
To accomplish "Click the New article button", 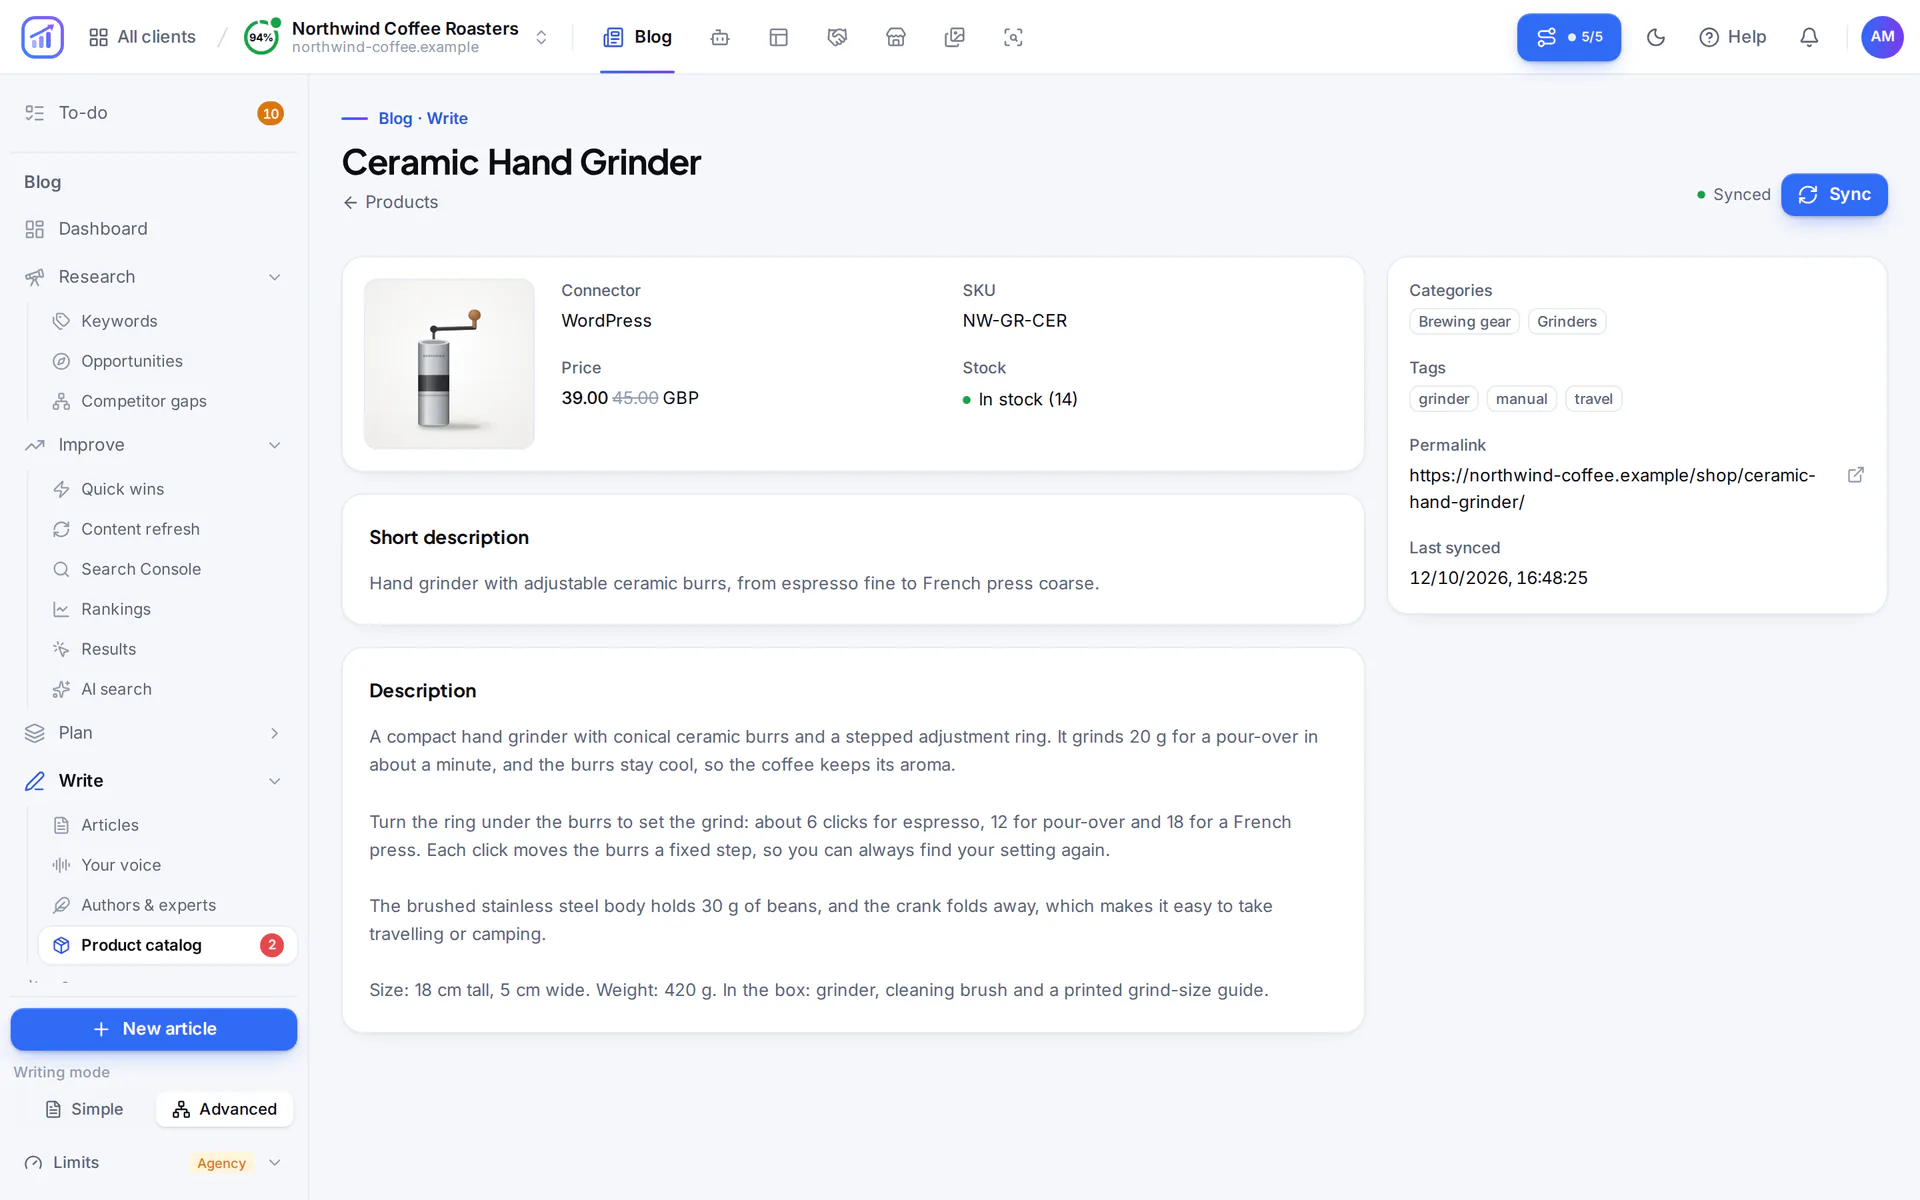I will click(x=154, y=1029).
